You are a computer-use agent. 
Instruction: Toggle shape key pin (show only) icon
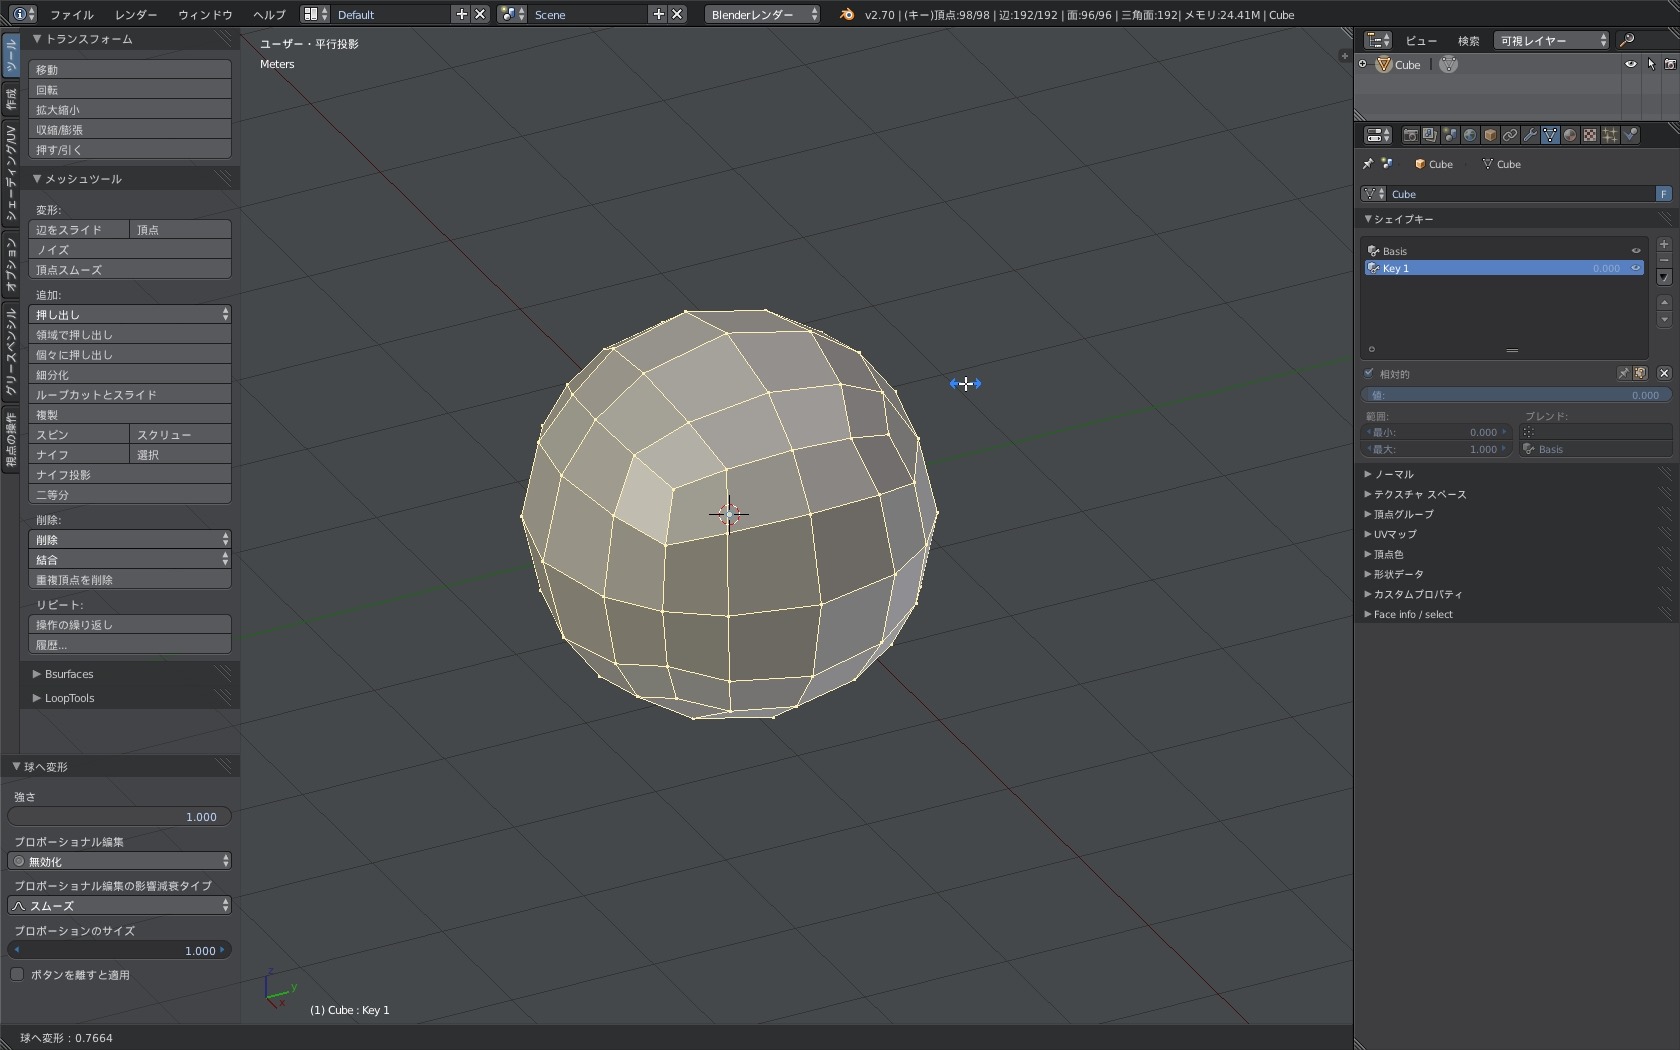1624,373
